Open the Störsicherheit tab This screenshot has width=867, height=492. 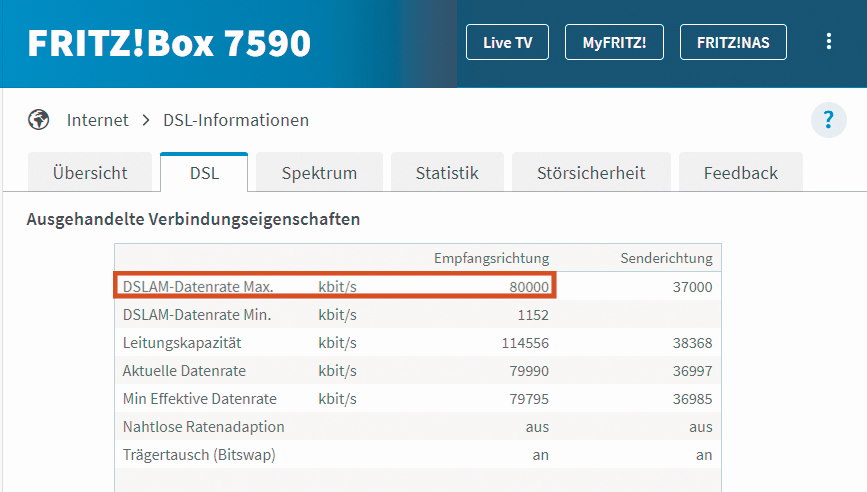pyautogui.click(x=591, y=172)
